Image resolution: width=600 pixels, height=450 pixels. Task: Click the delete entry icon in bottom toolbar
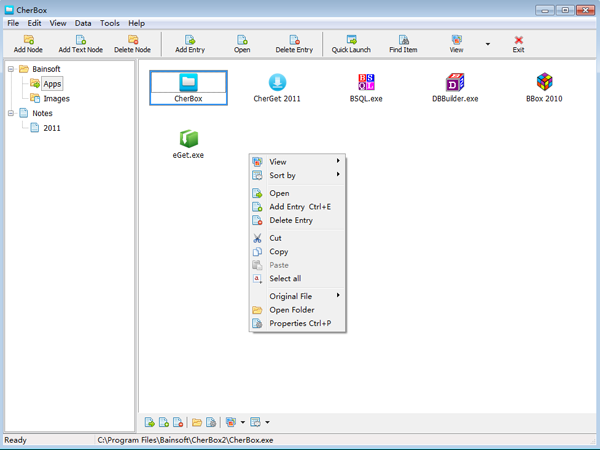coord(178,422)
